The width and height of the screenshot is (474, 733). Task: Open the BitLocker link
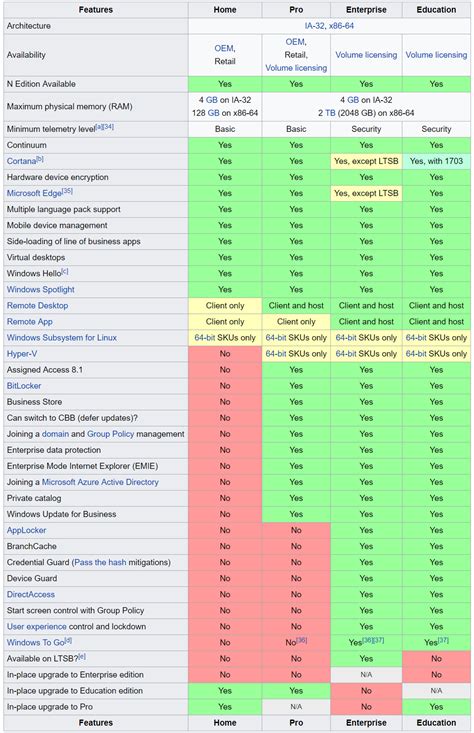(24, 386)
